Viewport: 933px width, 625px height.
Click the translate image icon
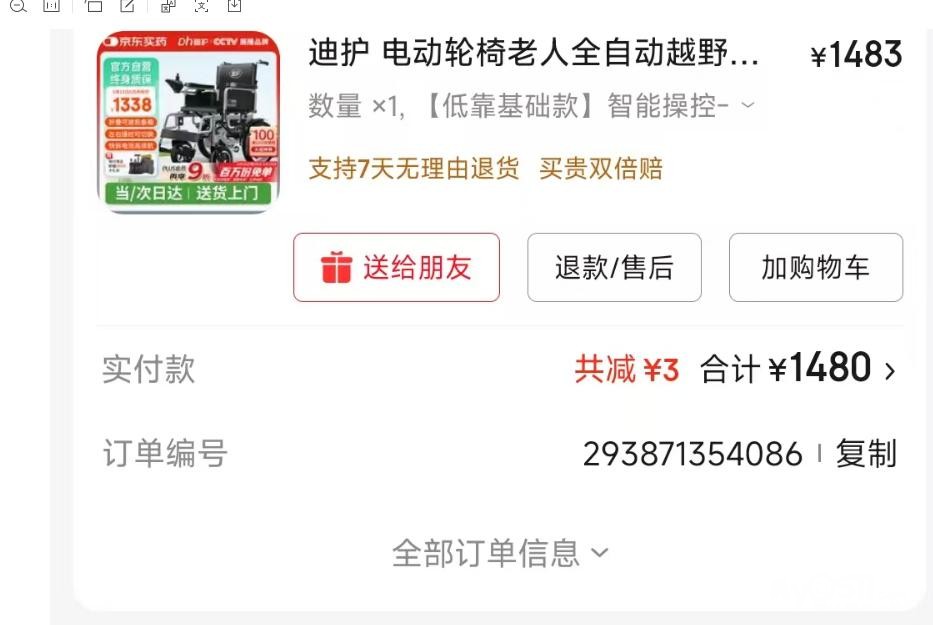[168, 6]
